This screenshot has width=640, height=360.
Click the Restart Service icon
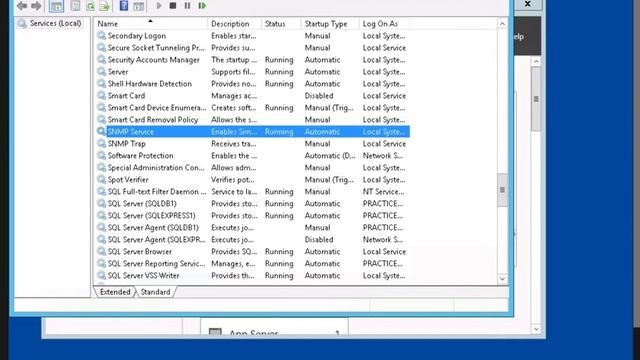(202, 6)
